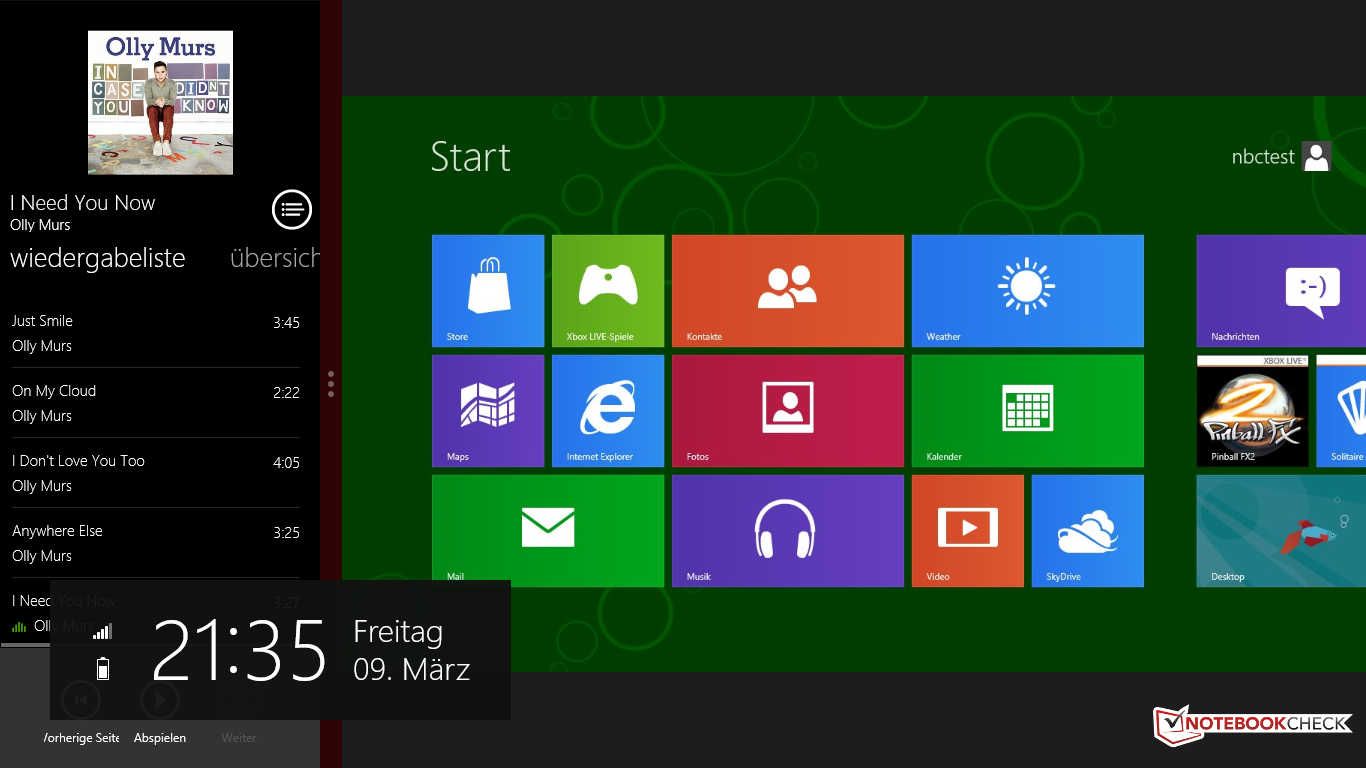Launch Internet Explorer from its tile

[x=608, y=411]
